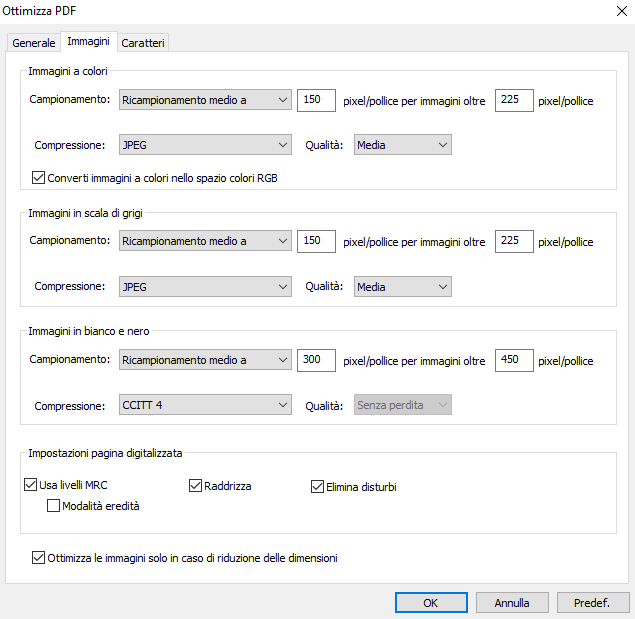Toggle the Usa livelli MRC checkbox
The height and width of the screenshot is (619, 635).
(x=30, y=485)
